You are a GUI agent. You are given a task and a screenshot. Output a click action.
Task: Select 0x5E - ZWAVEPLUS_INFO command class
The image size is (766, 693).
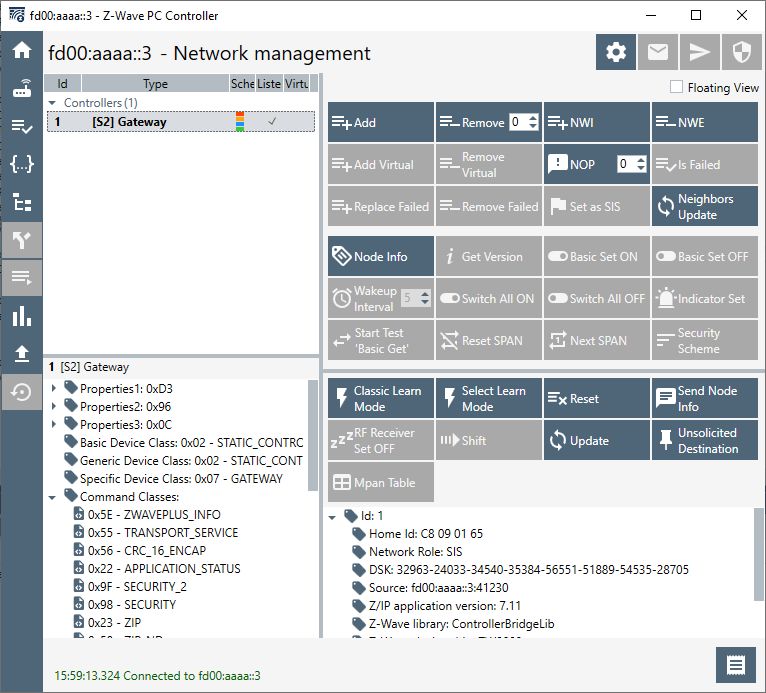coord(154,515)
